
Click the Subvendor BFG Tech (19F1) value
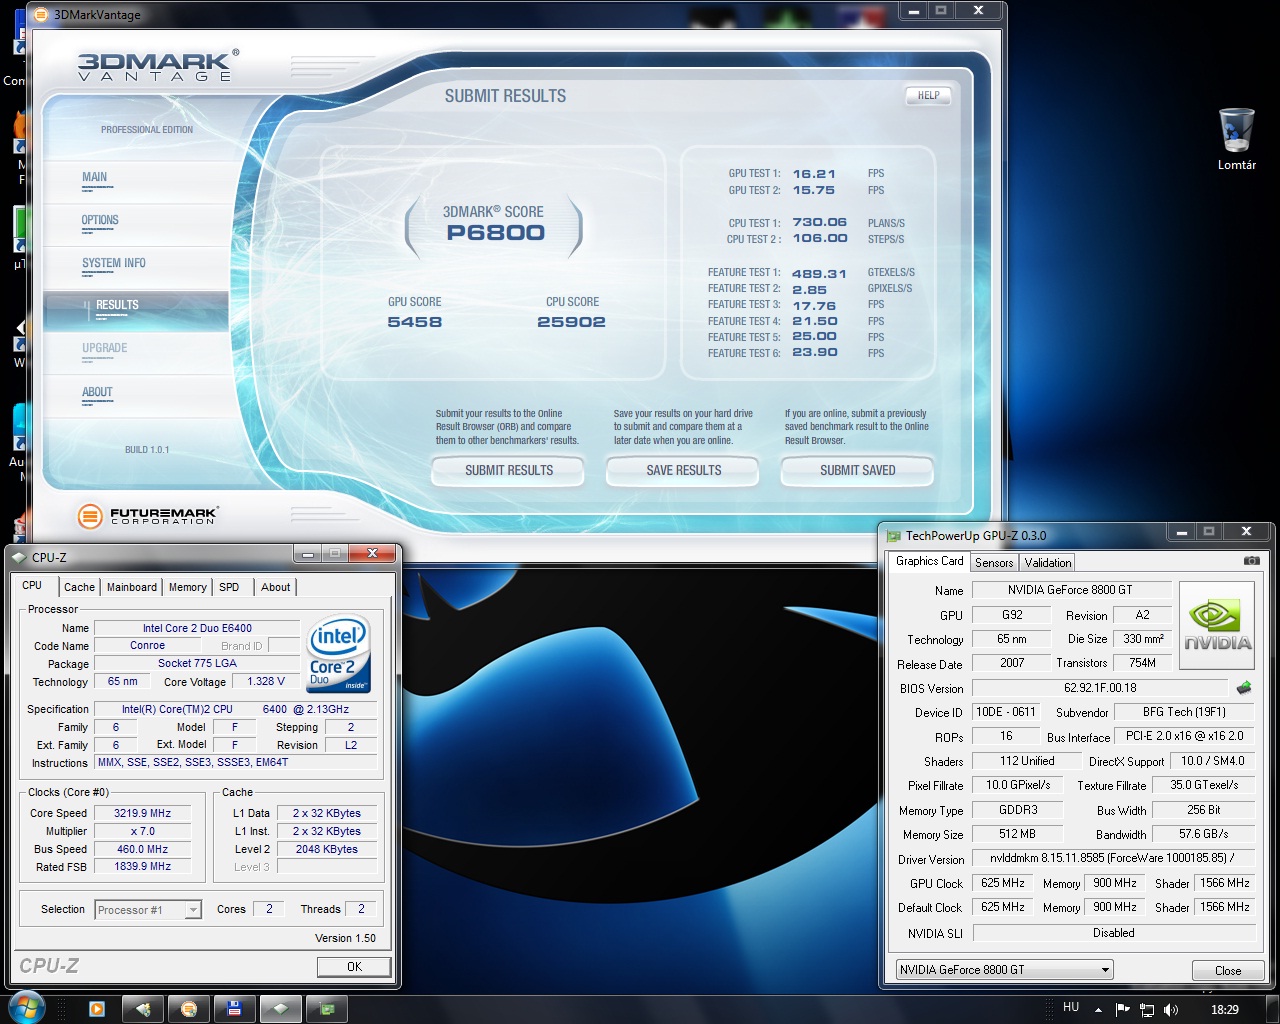1184,712
